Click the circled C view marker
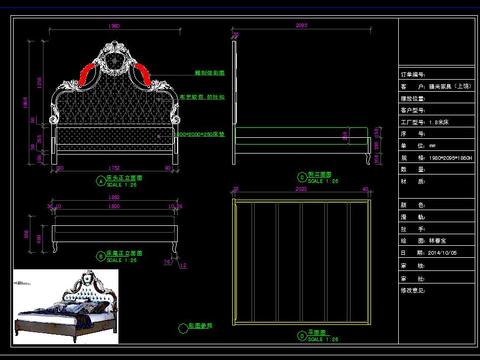Screen dimensions: 480x360 302,177
